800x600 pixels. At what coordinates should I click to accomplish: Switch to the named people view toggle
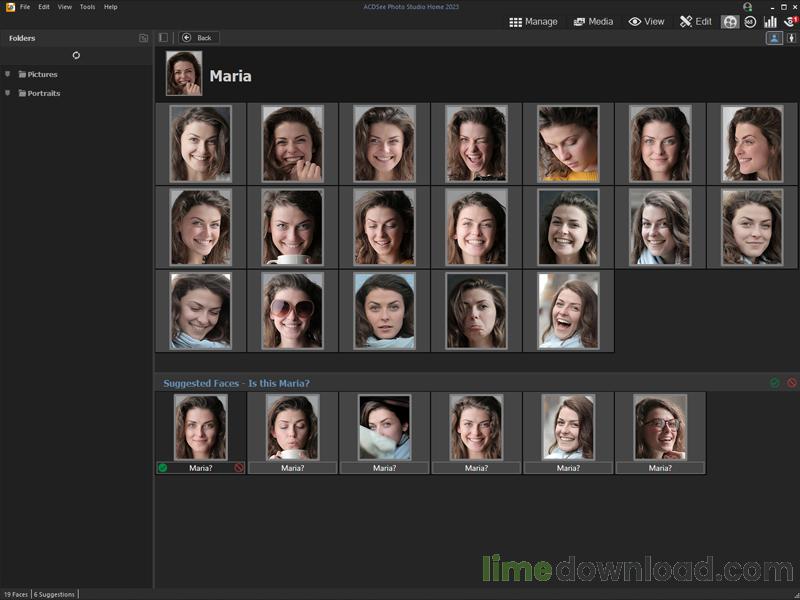(774, 38)
